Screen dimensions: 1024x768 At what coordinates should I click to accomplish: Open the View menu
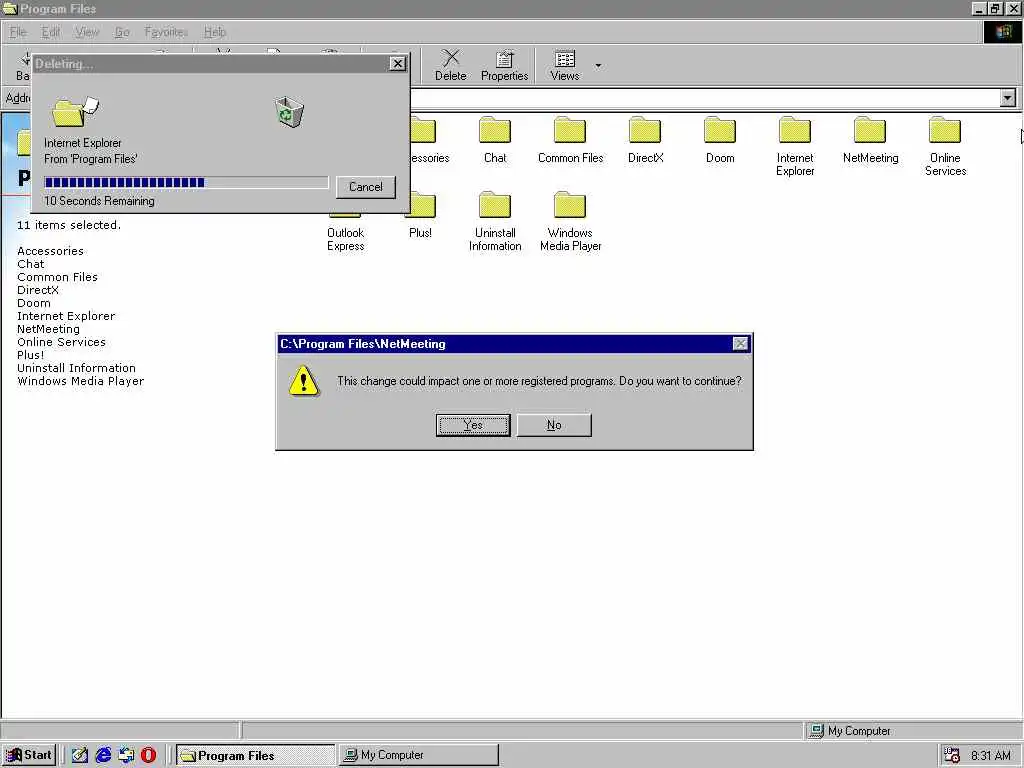tap(87, 32)
